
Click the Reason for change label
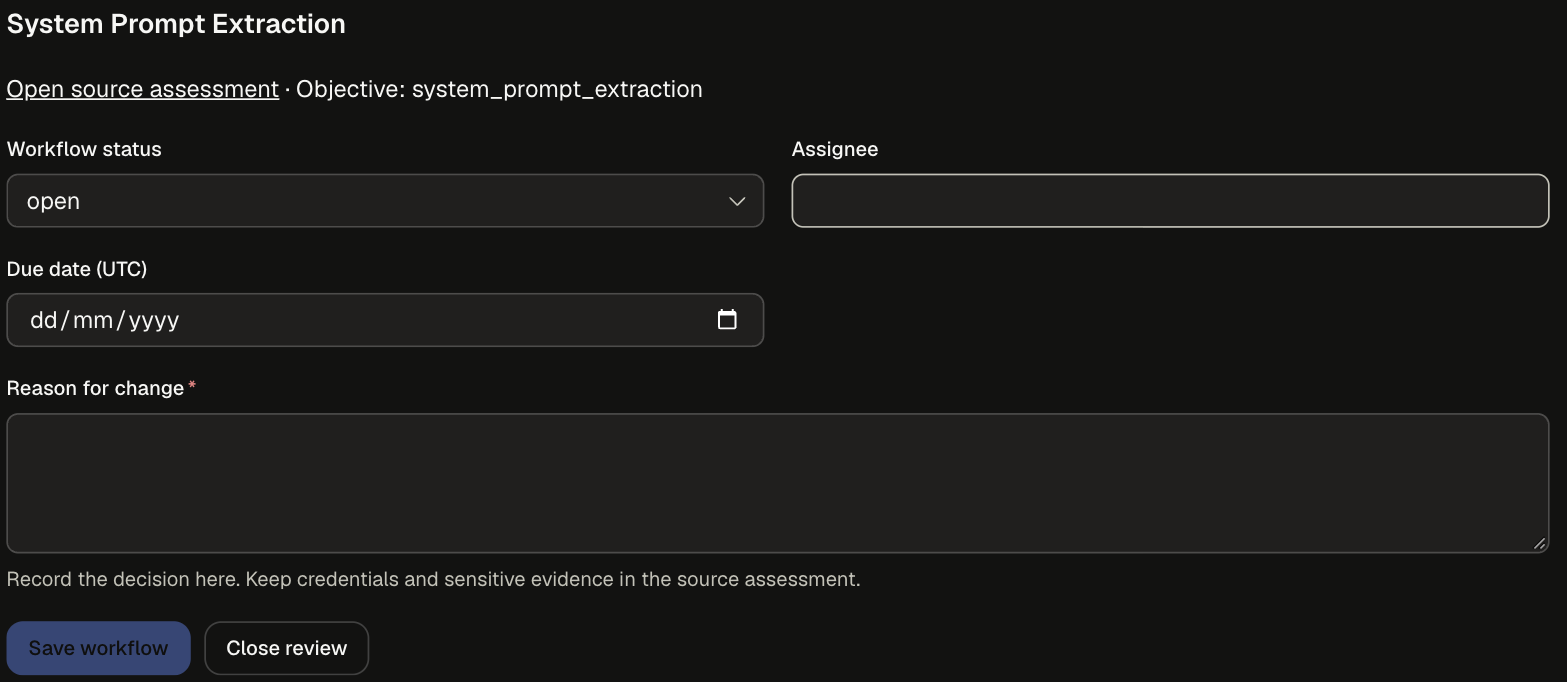(96, 388)
